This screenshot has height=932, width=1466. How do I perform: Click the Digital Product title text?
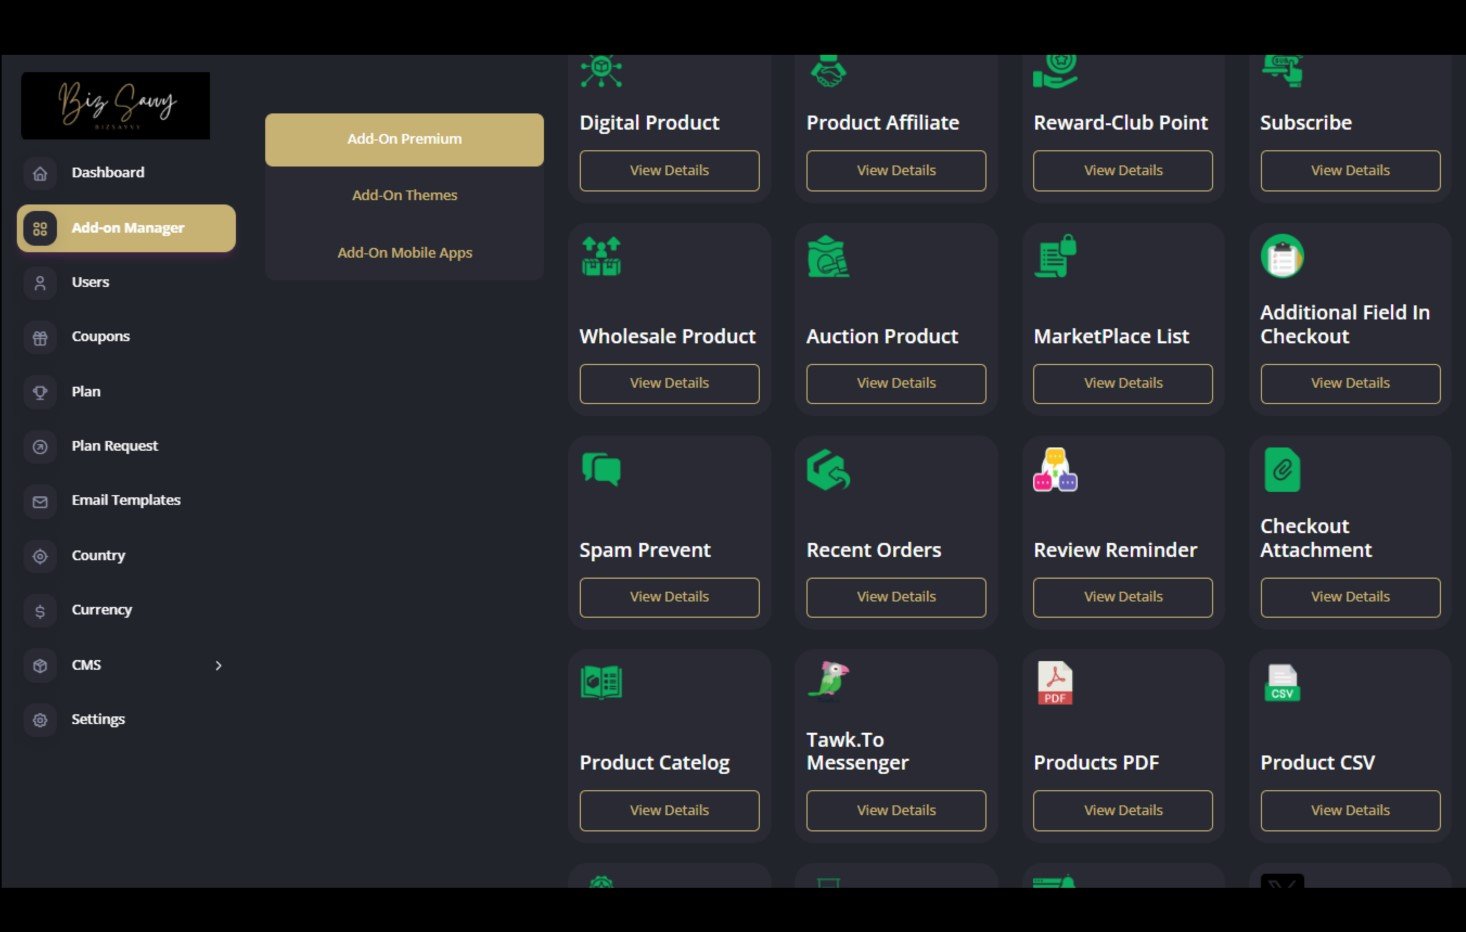649,123
